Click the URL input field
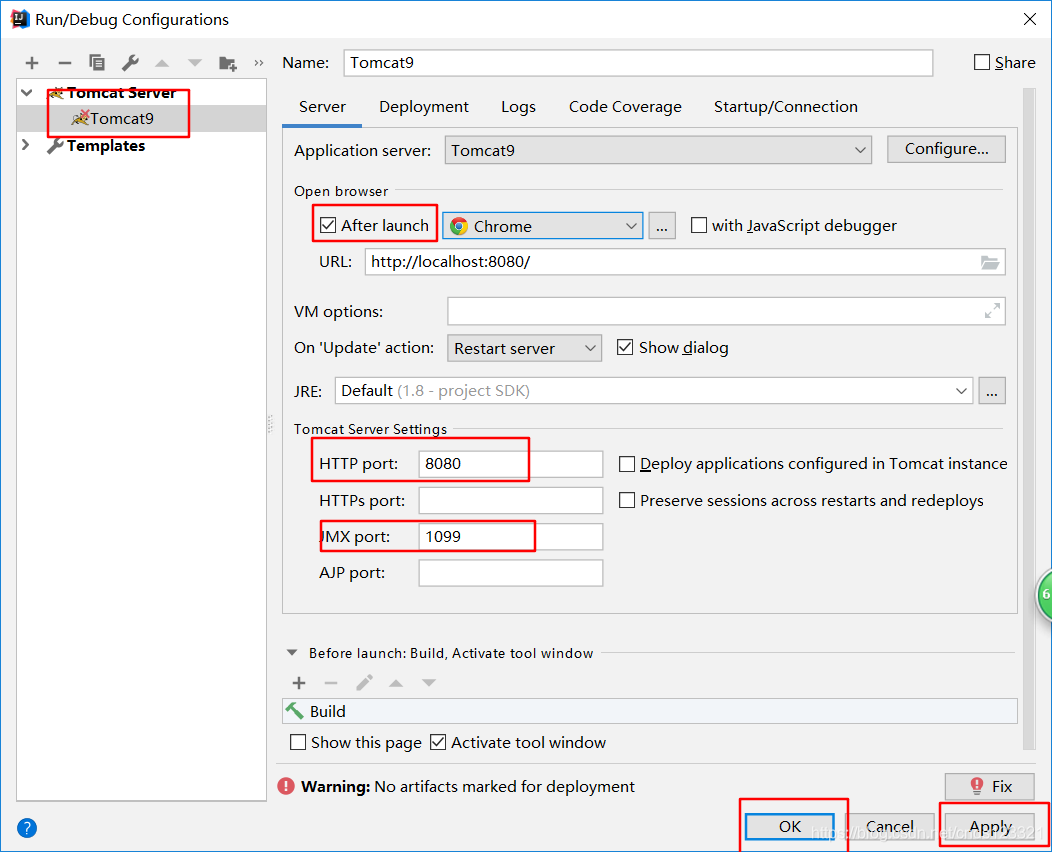This screenshot has height=852, width=1052. pos(684,262)
